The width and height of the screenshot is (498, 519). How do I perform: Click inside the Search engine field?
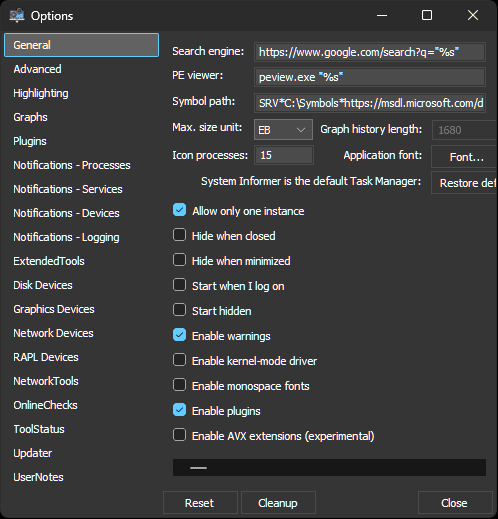point(370,52)
